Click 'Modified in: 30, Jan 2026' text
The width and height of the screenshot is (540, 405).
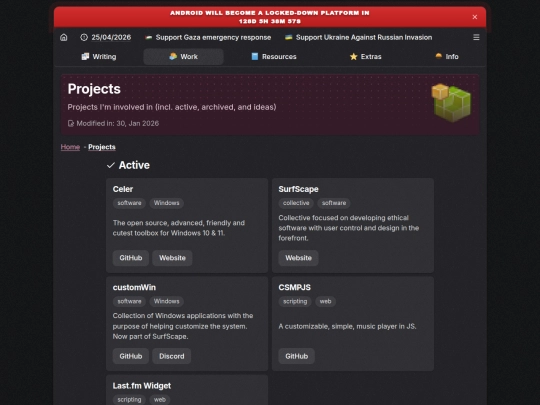click(117, 123)
